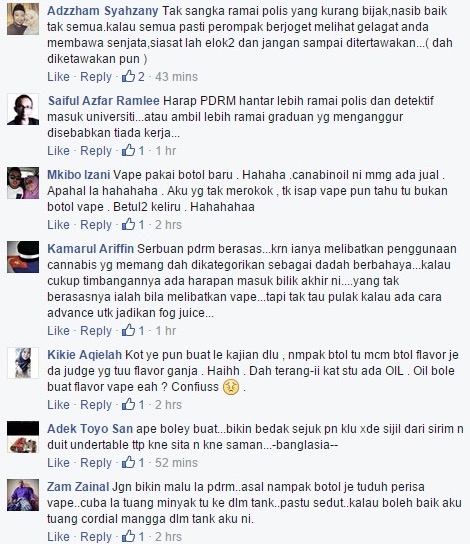Open Adek Toyo San's profile link
Viewport: 470px width, 544px height.
(x=90, y=428)
